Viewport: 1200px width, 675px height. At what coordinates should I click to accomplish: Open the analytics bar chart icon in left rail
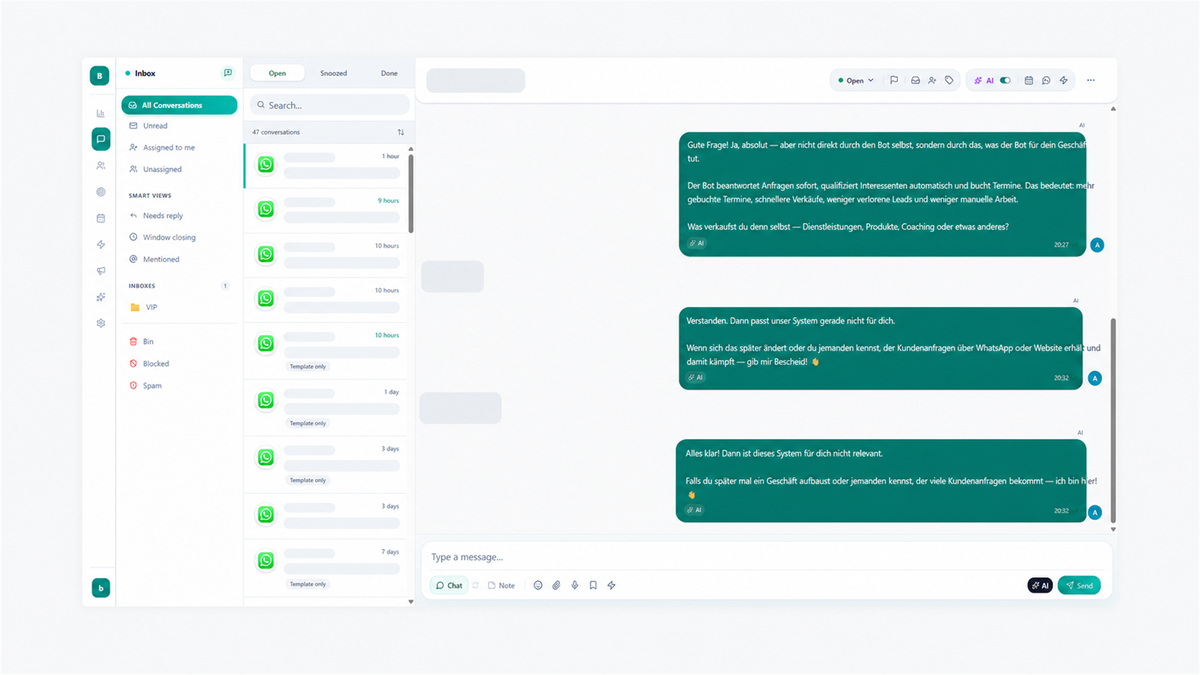click(x=100, y=114)
